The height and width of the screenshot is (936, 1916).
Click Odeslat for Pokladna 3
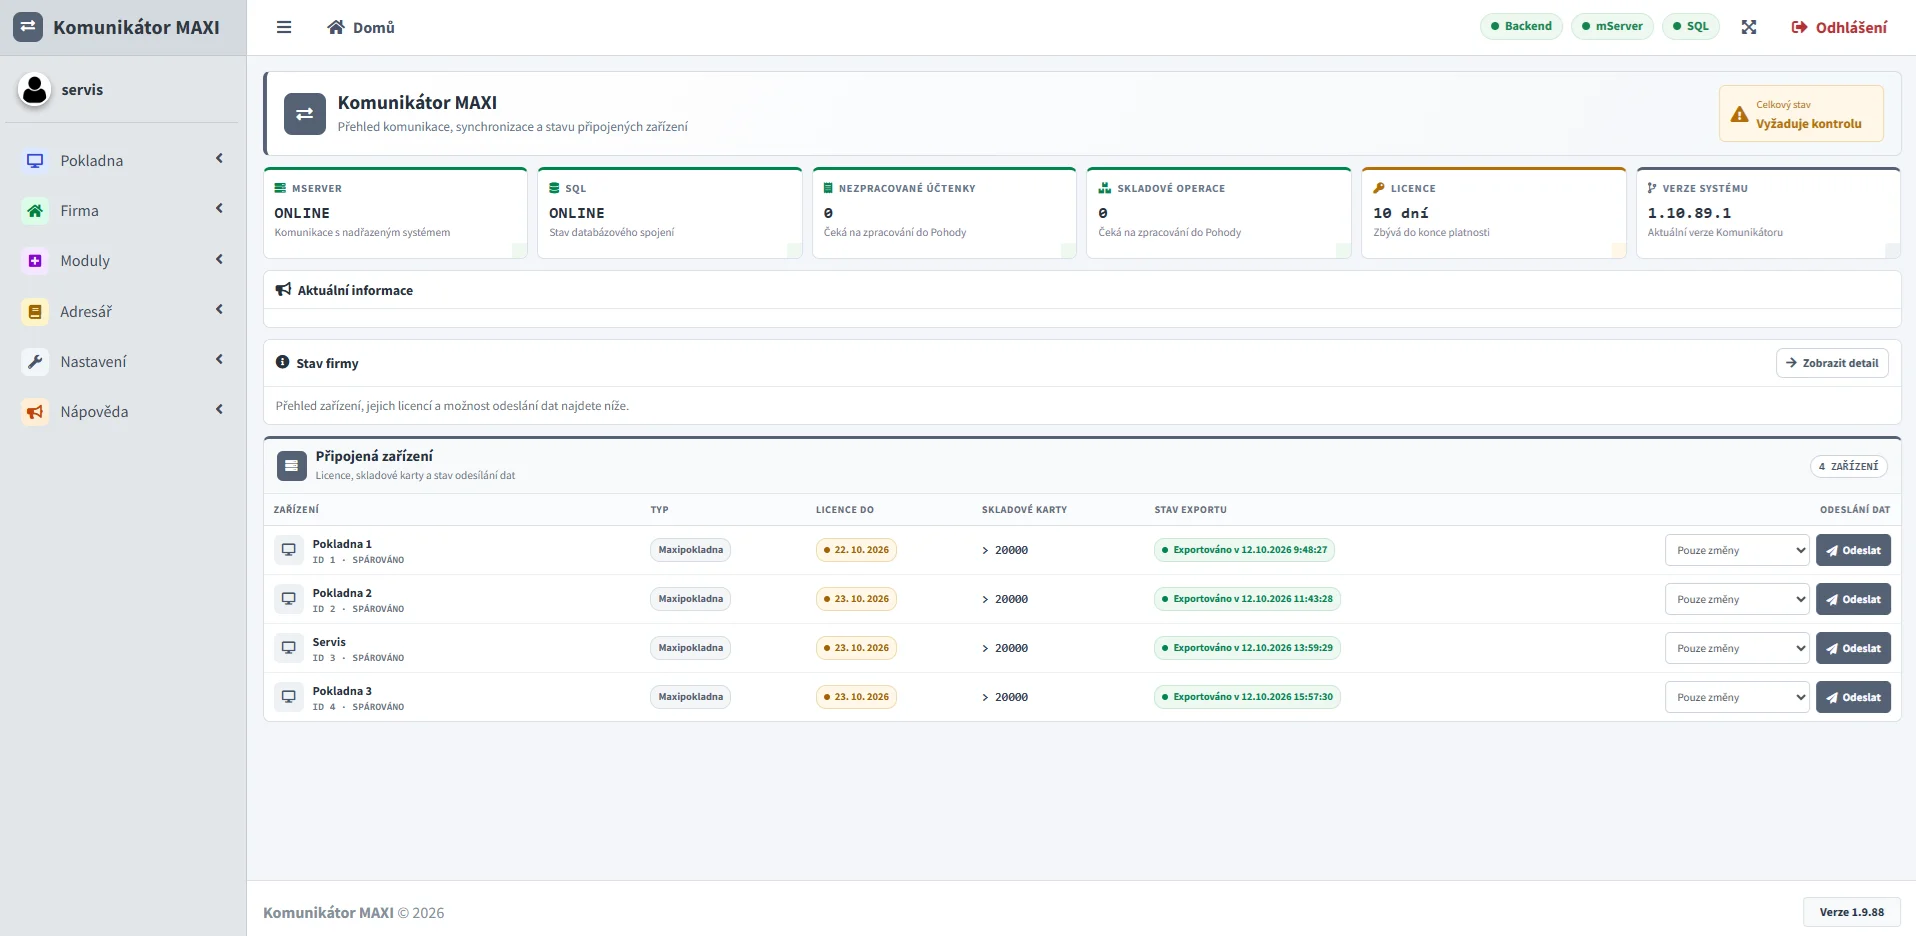(1853, 697)
